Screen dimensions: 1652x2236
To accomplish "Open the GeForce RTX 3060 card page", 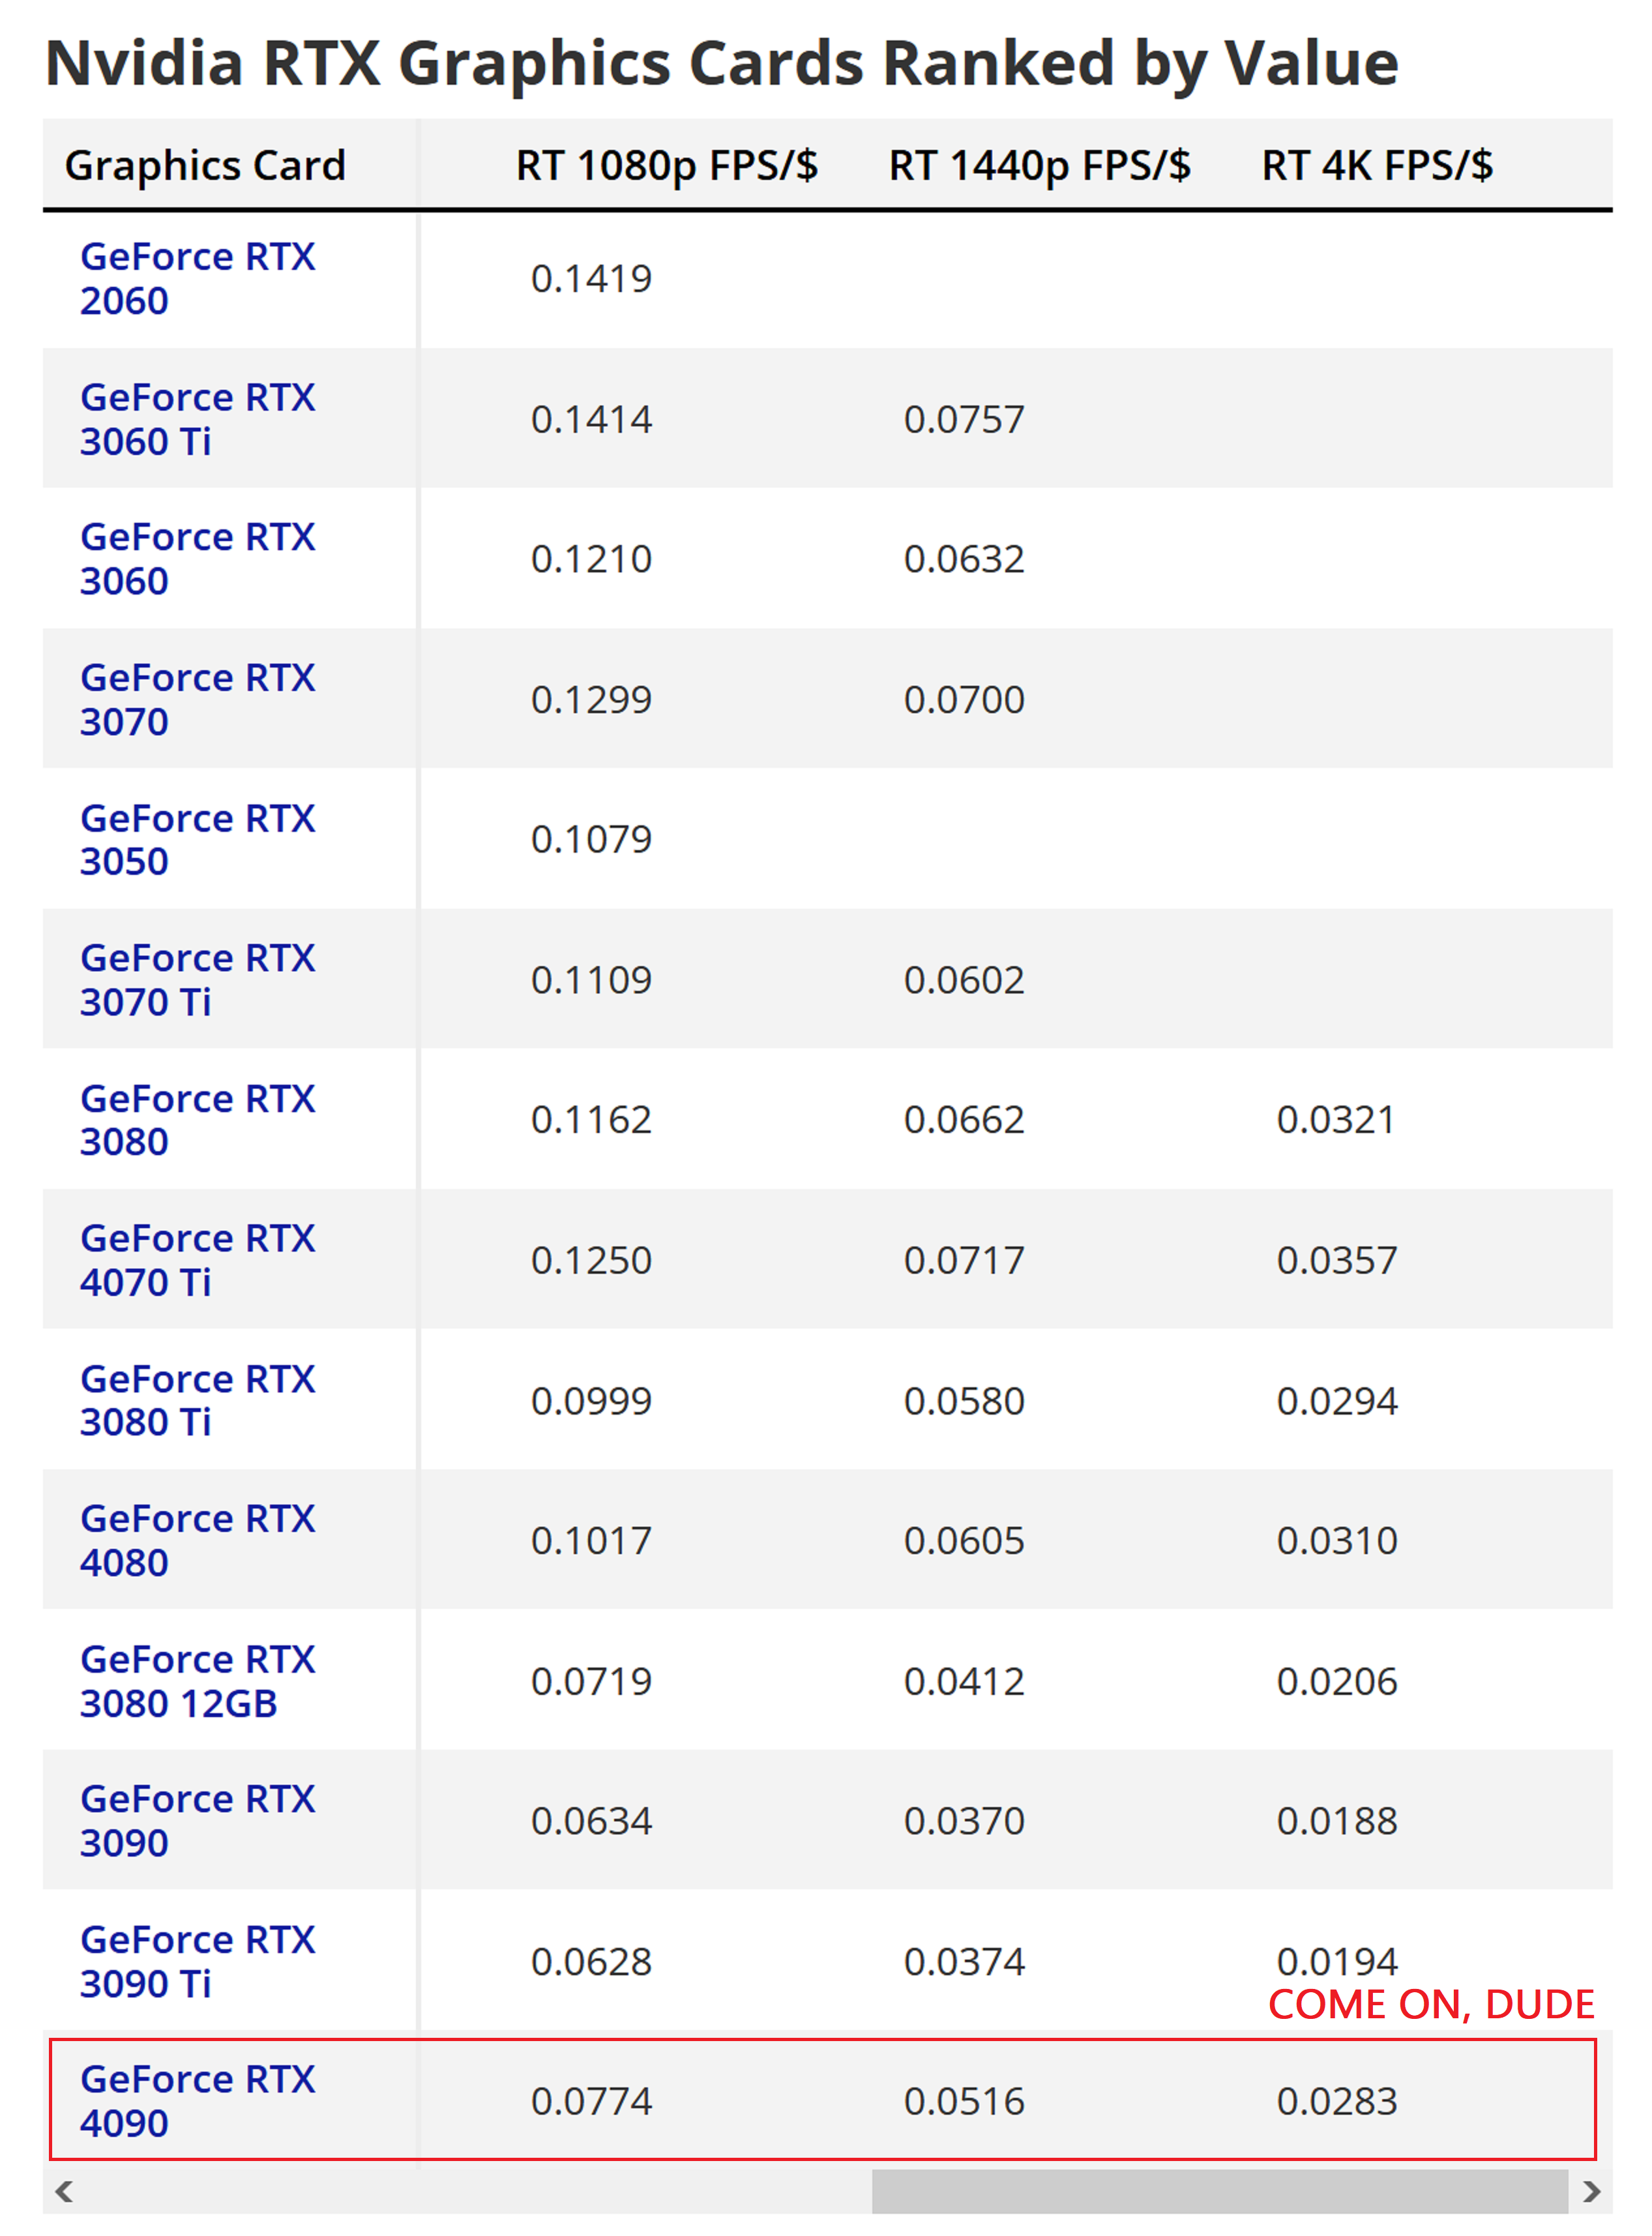I will pyautogui.click(x=197, y=559).
